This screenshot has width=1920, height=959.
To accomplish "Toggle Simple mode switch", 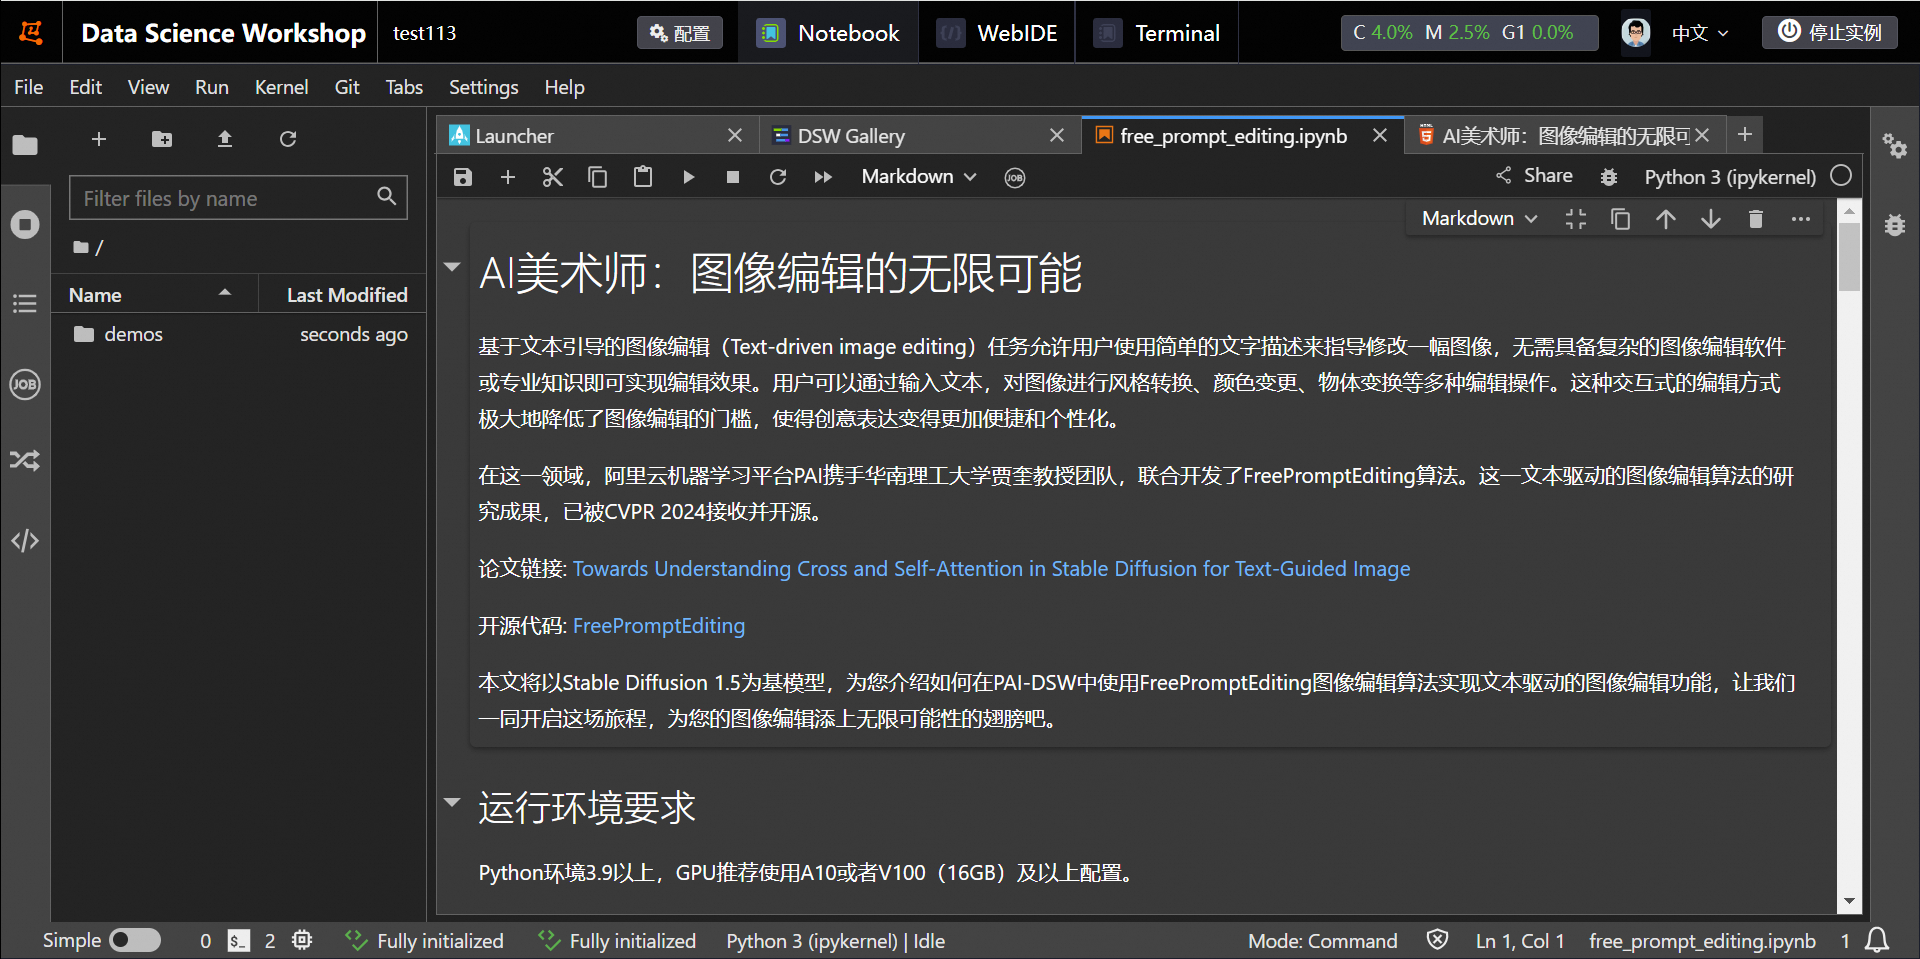I will (134, 940).
